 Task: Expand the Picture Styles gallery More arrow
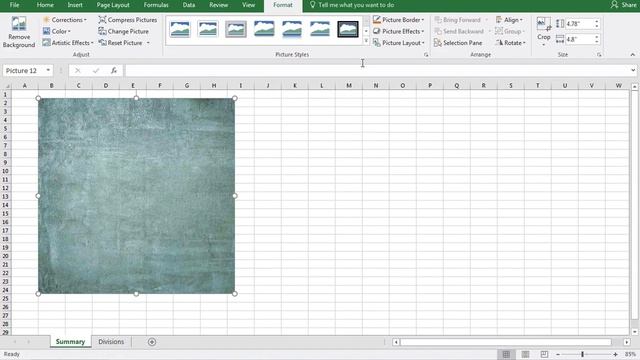(x=366, y=41)
